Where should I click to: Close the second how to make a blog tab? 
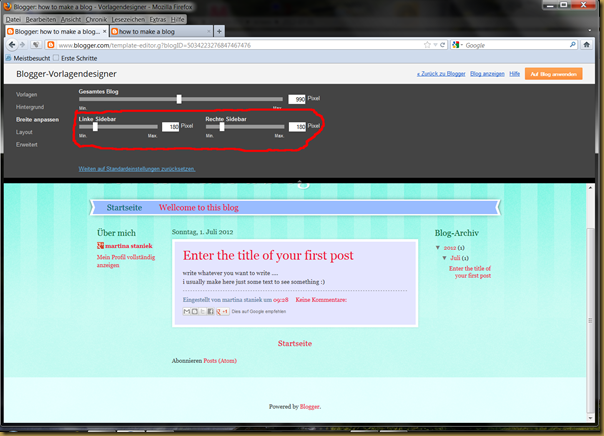click(x=209, y=31)
